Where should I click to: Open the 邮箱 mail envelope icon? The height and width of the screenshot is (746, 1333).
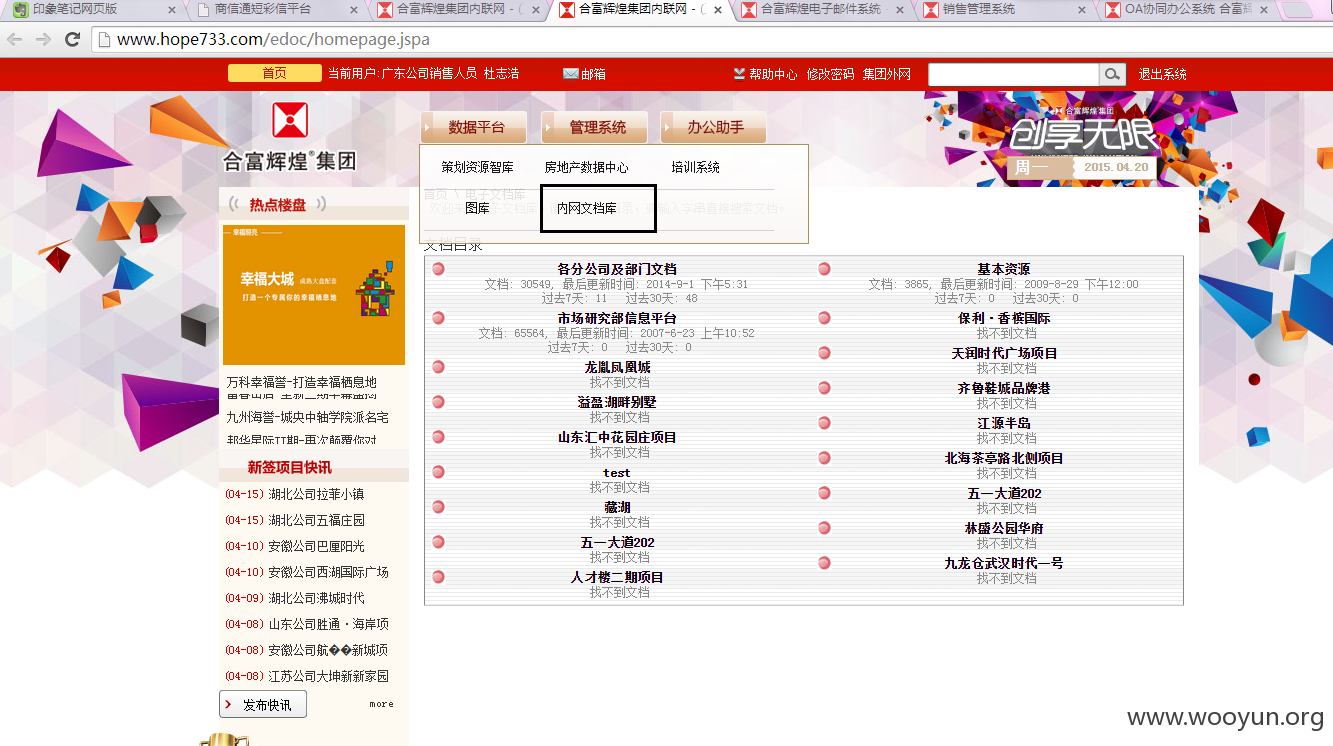coord(571,74)
